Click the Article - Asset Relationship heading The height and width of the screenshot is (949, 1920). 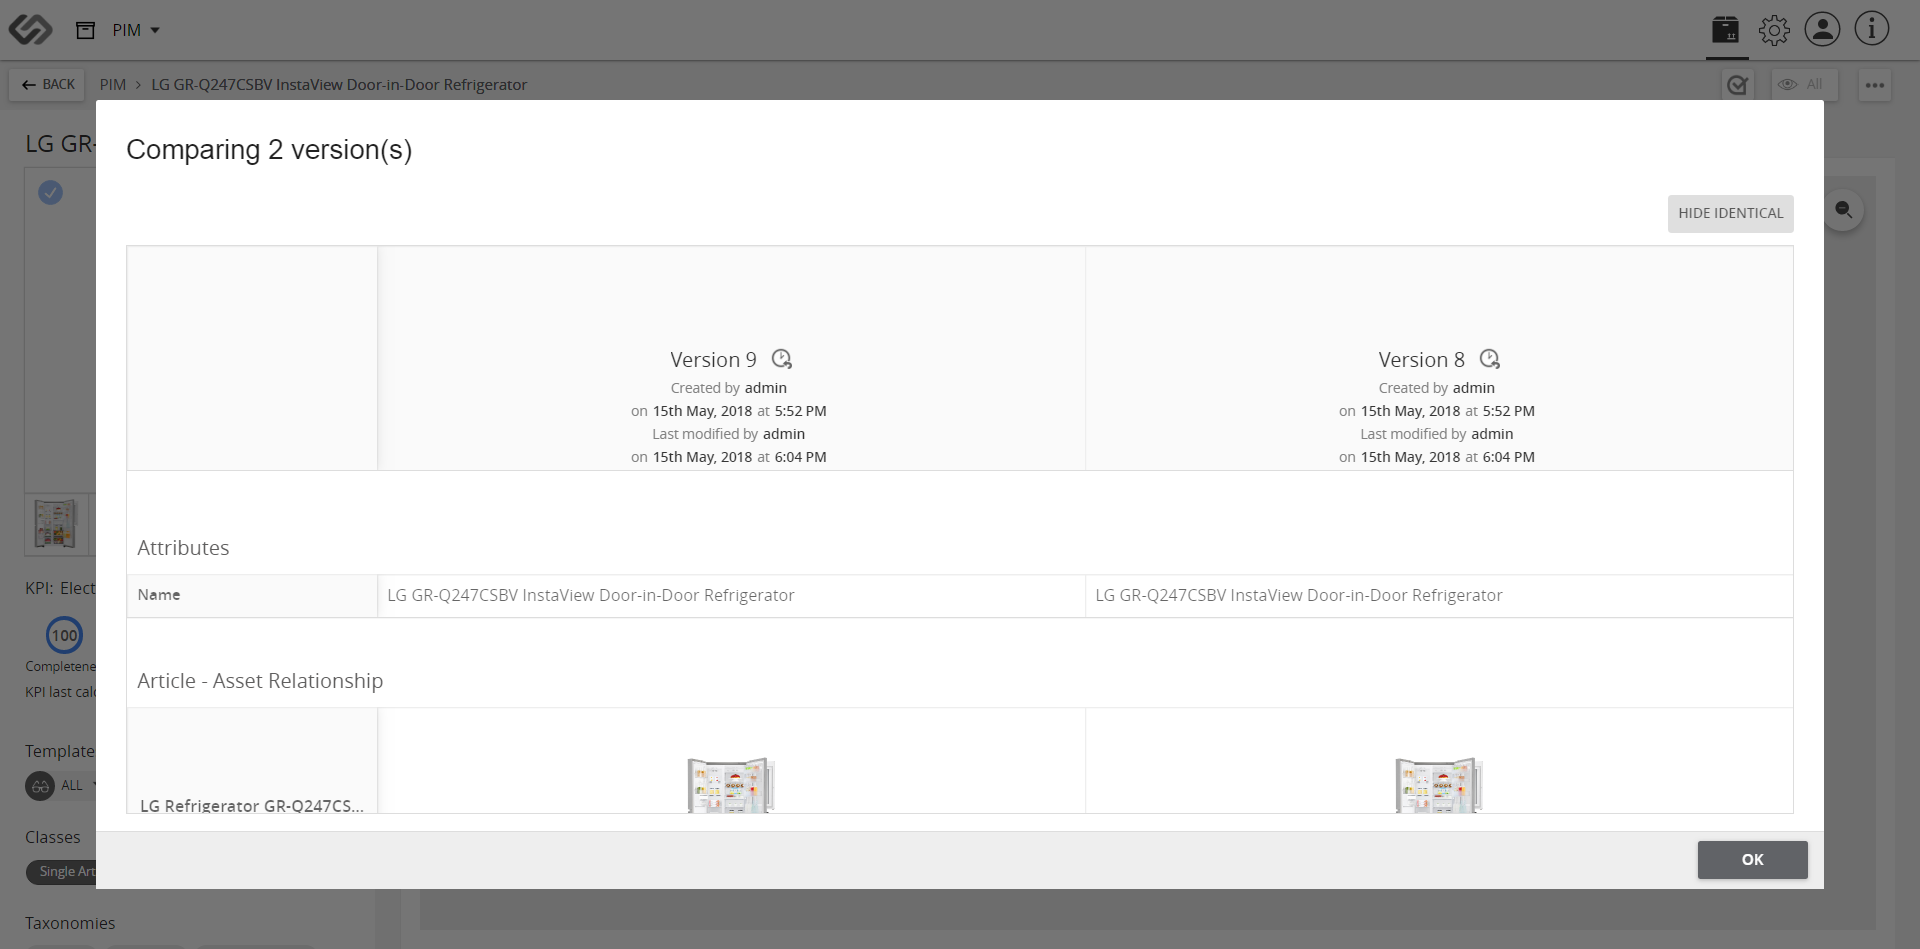click(260, 681)
